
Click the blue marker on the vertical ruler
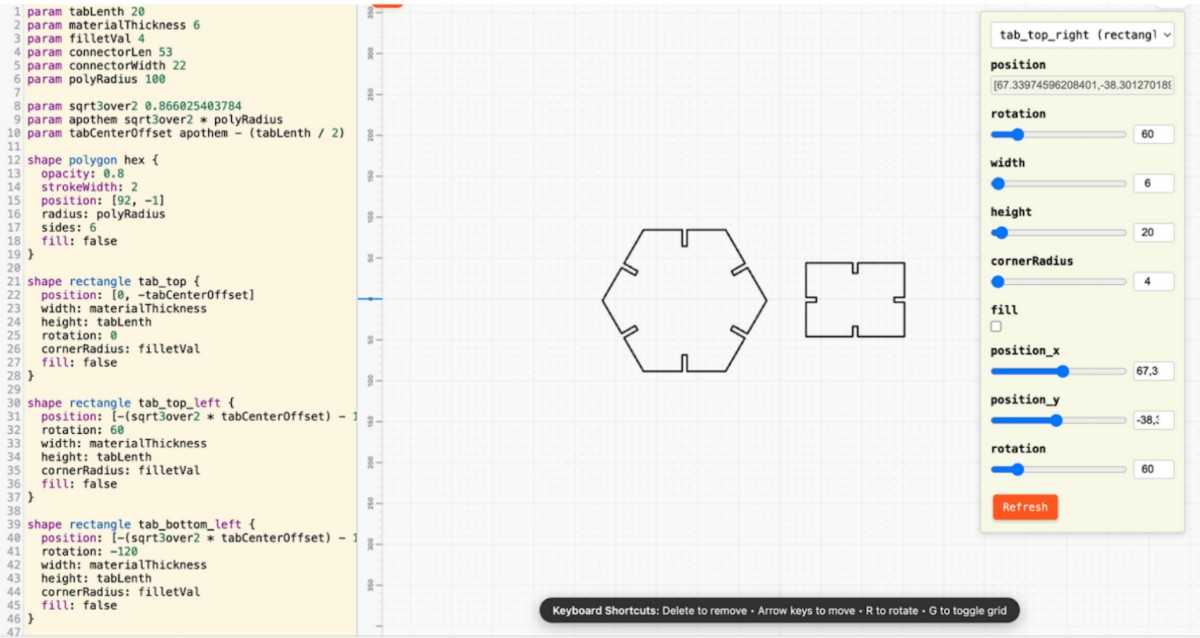[371, 297]
